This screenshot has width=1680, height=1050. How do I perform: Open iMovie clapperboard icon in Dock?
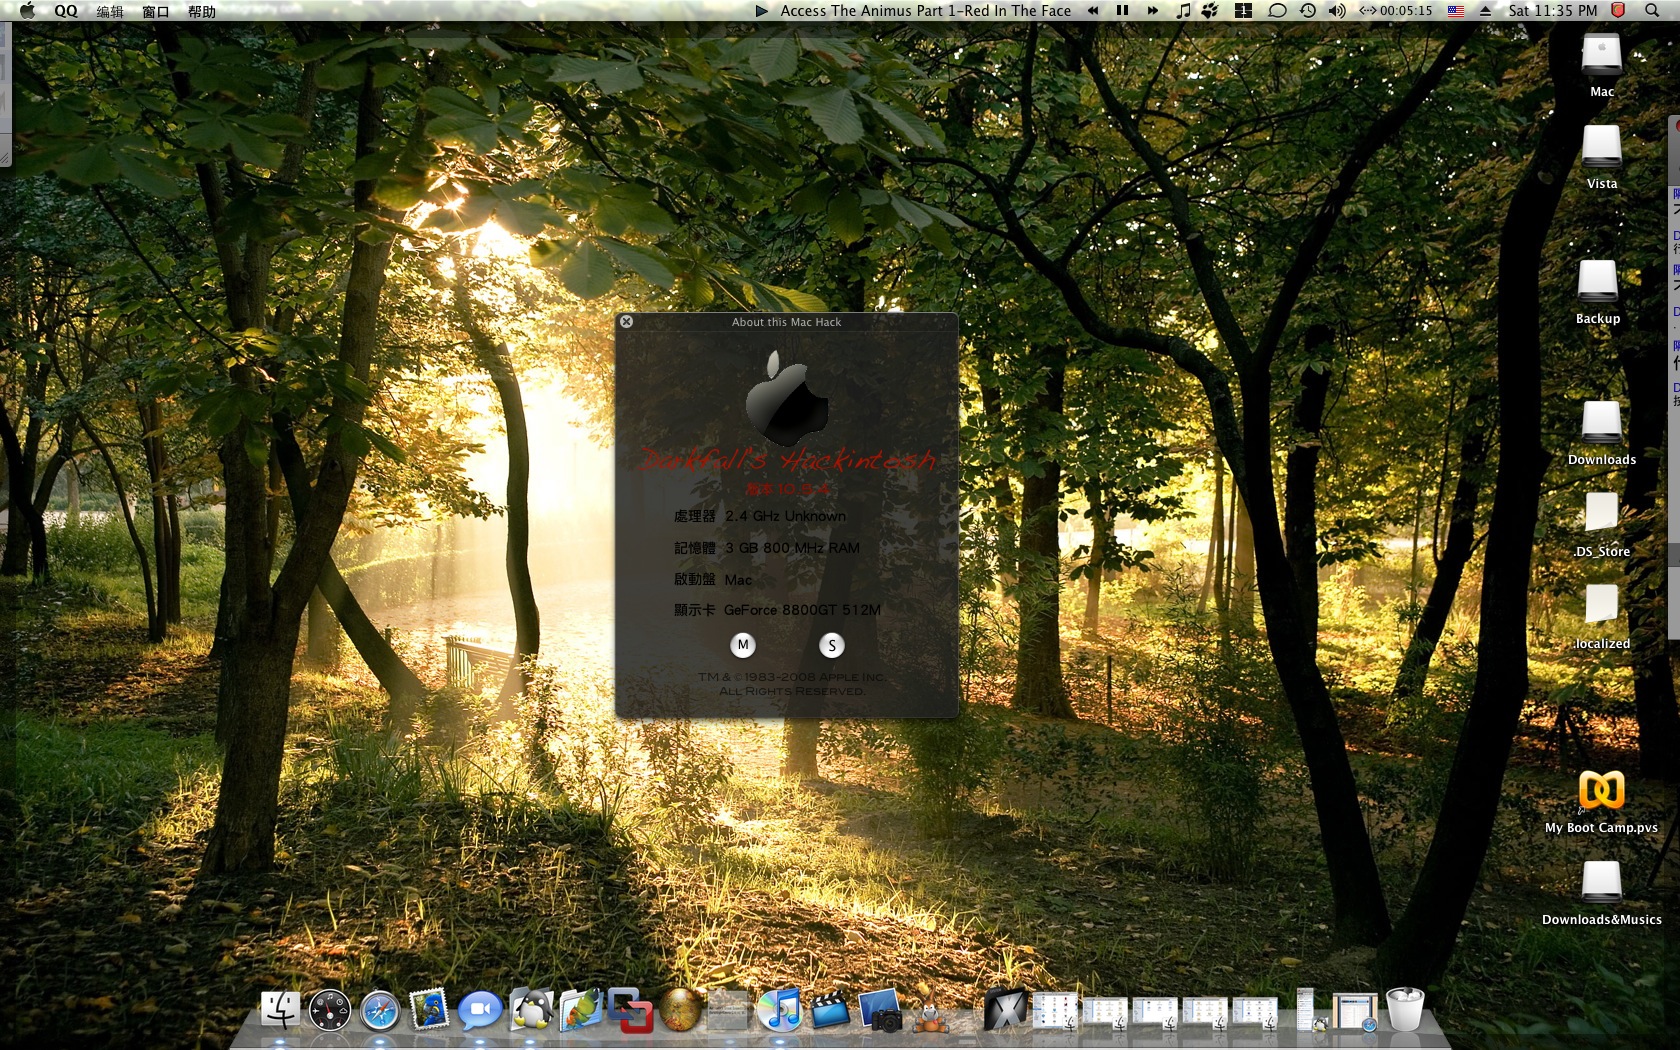pos(830,1010)
